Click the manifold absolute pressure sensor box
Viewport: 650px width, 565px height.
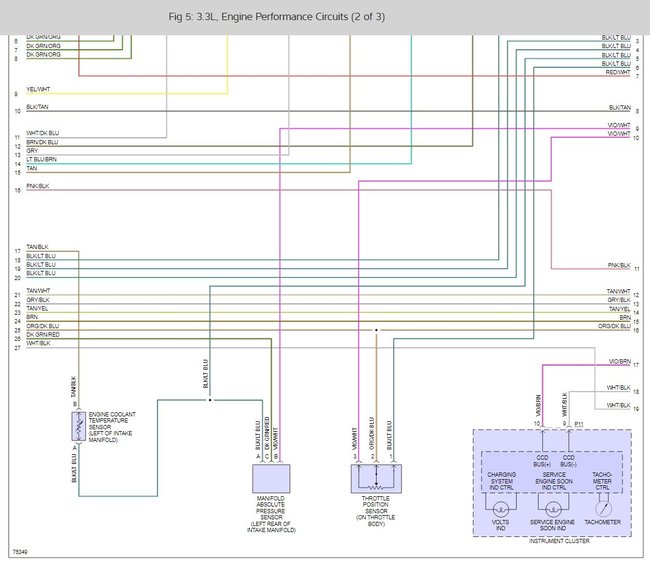click(x=271, y=478)
